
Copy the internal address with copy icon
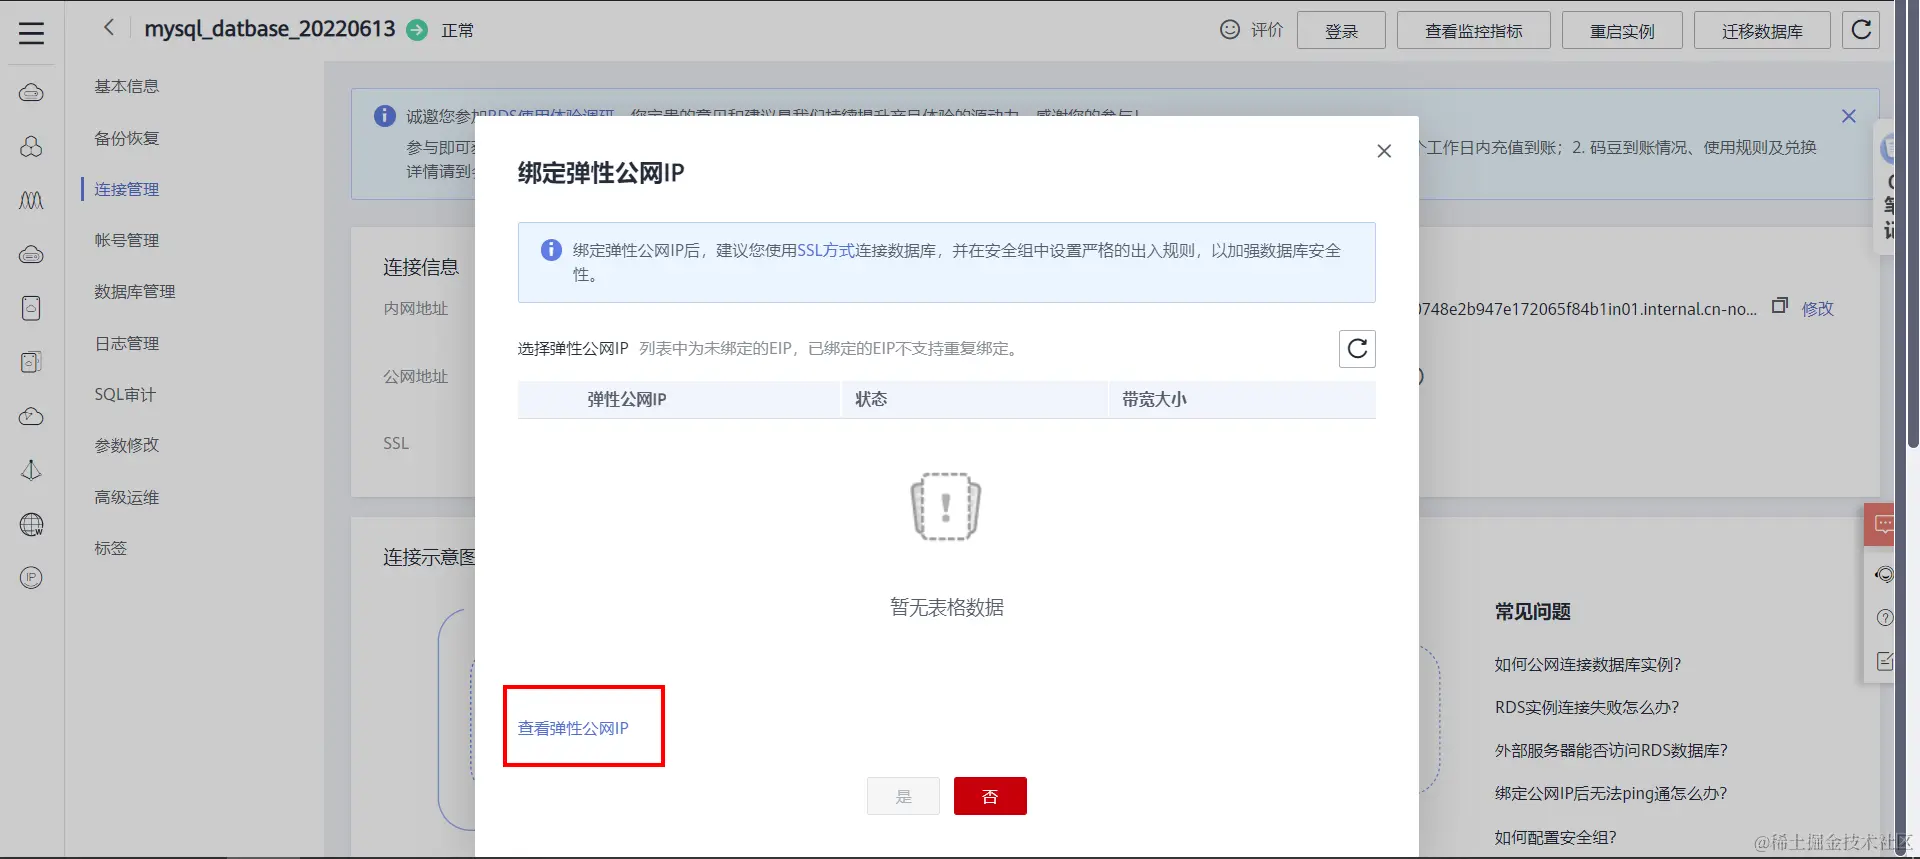1780,306
